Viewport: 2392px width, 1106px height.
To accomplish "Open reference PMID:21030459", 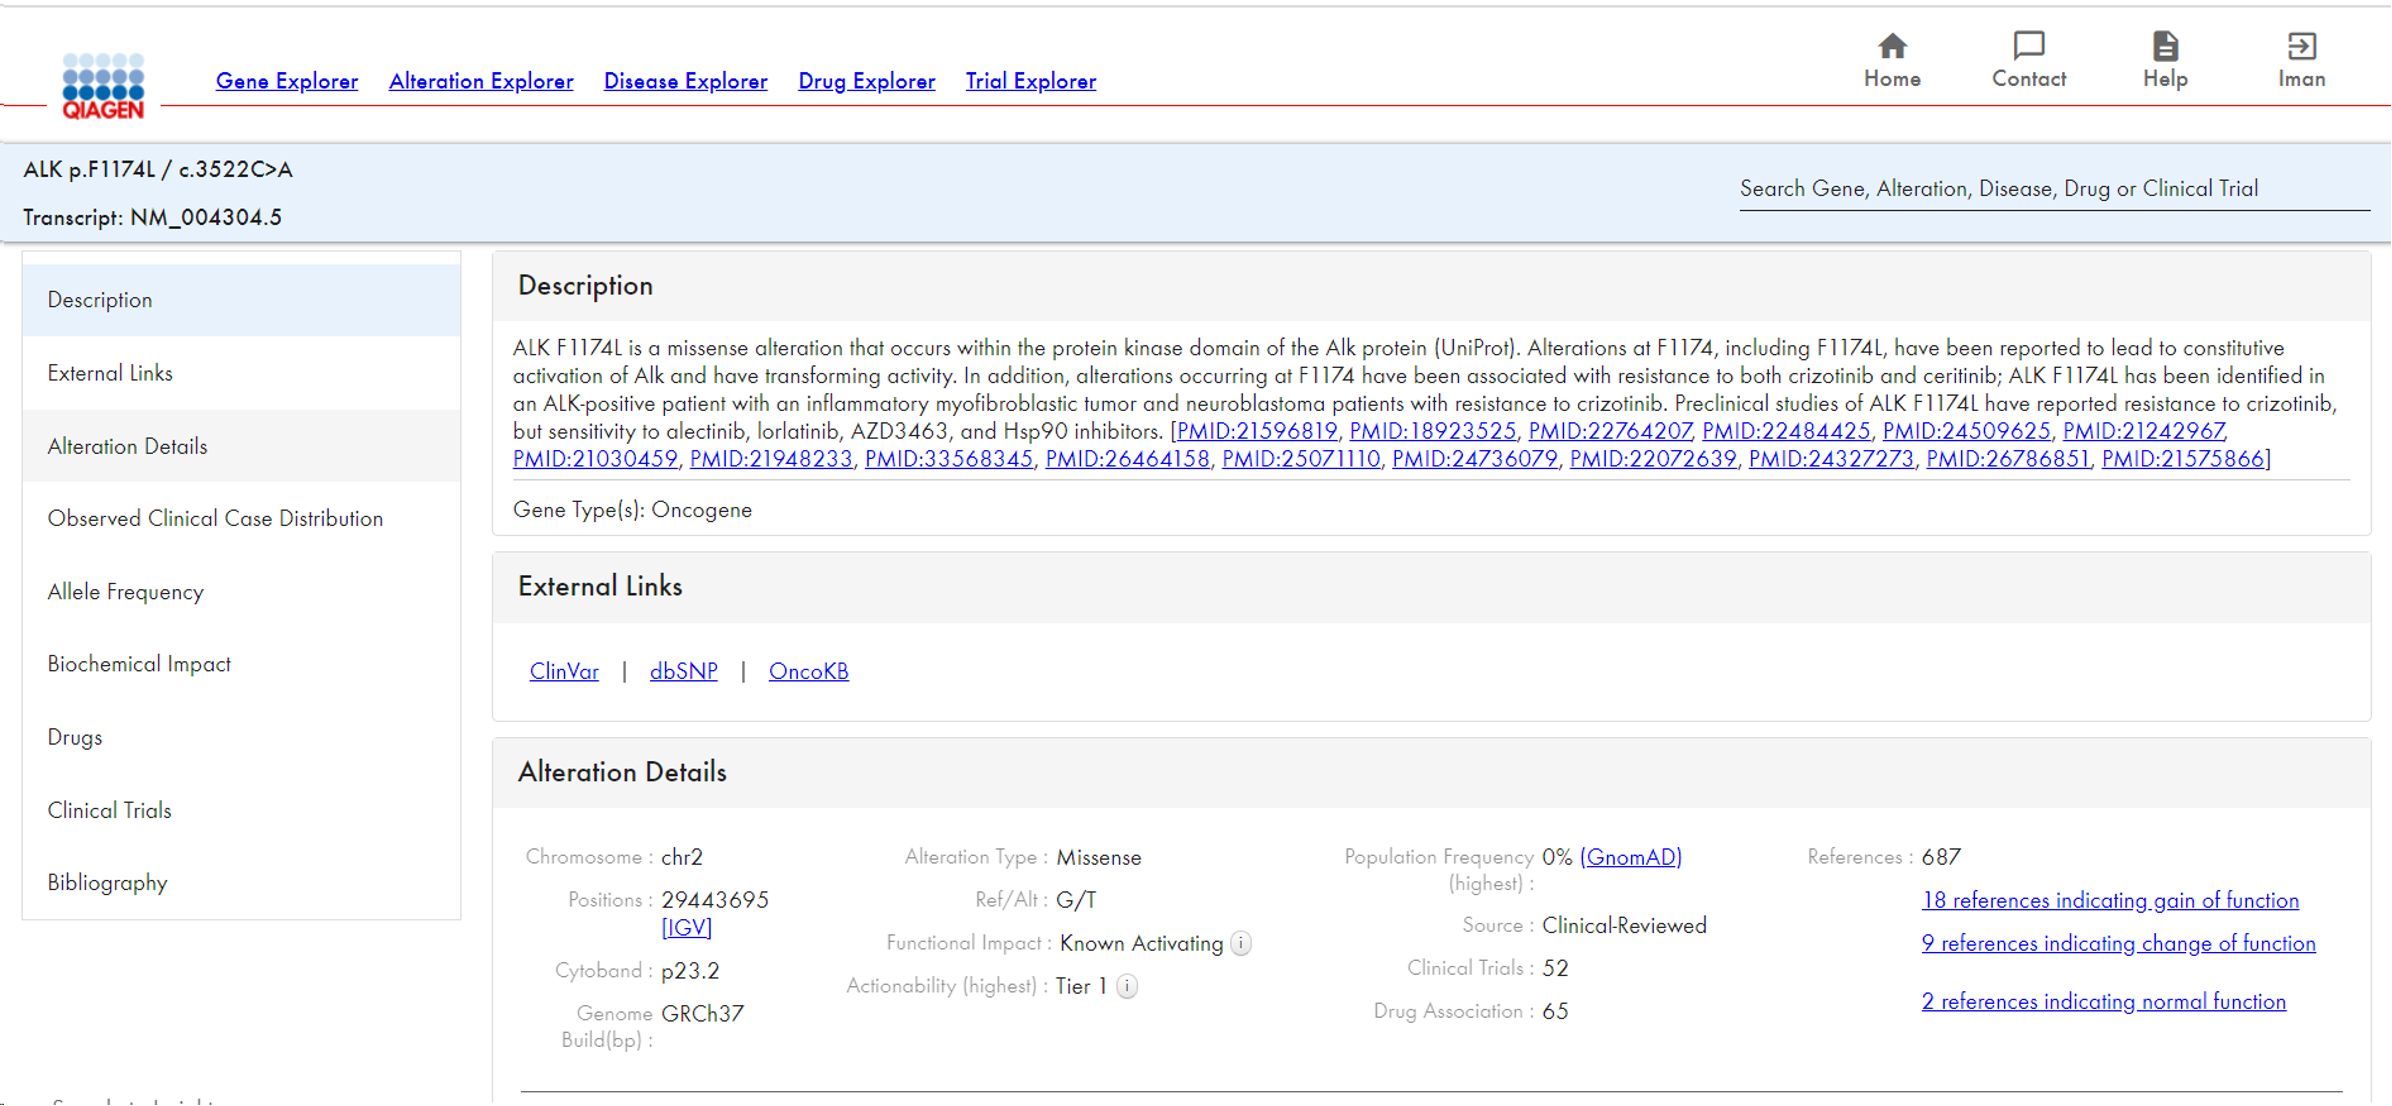I will coord(595,459).
